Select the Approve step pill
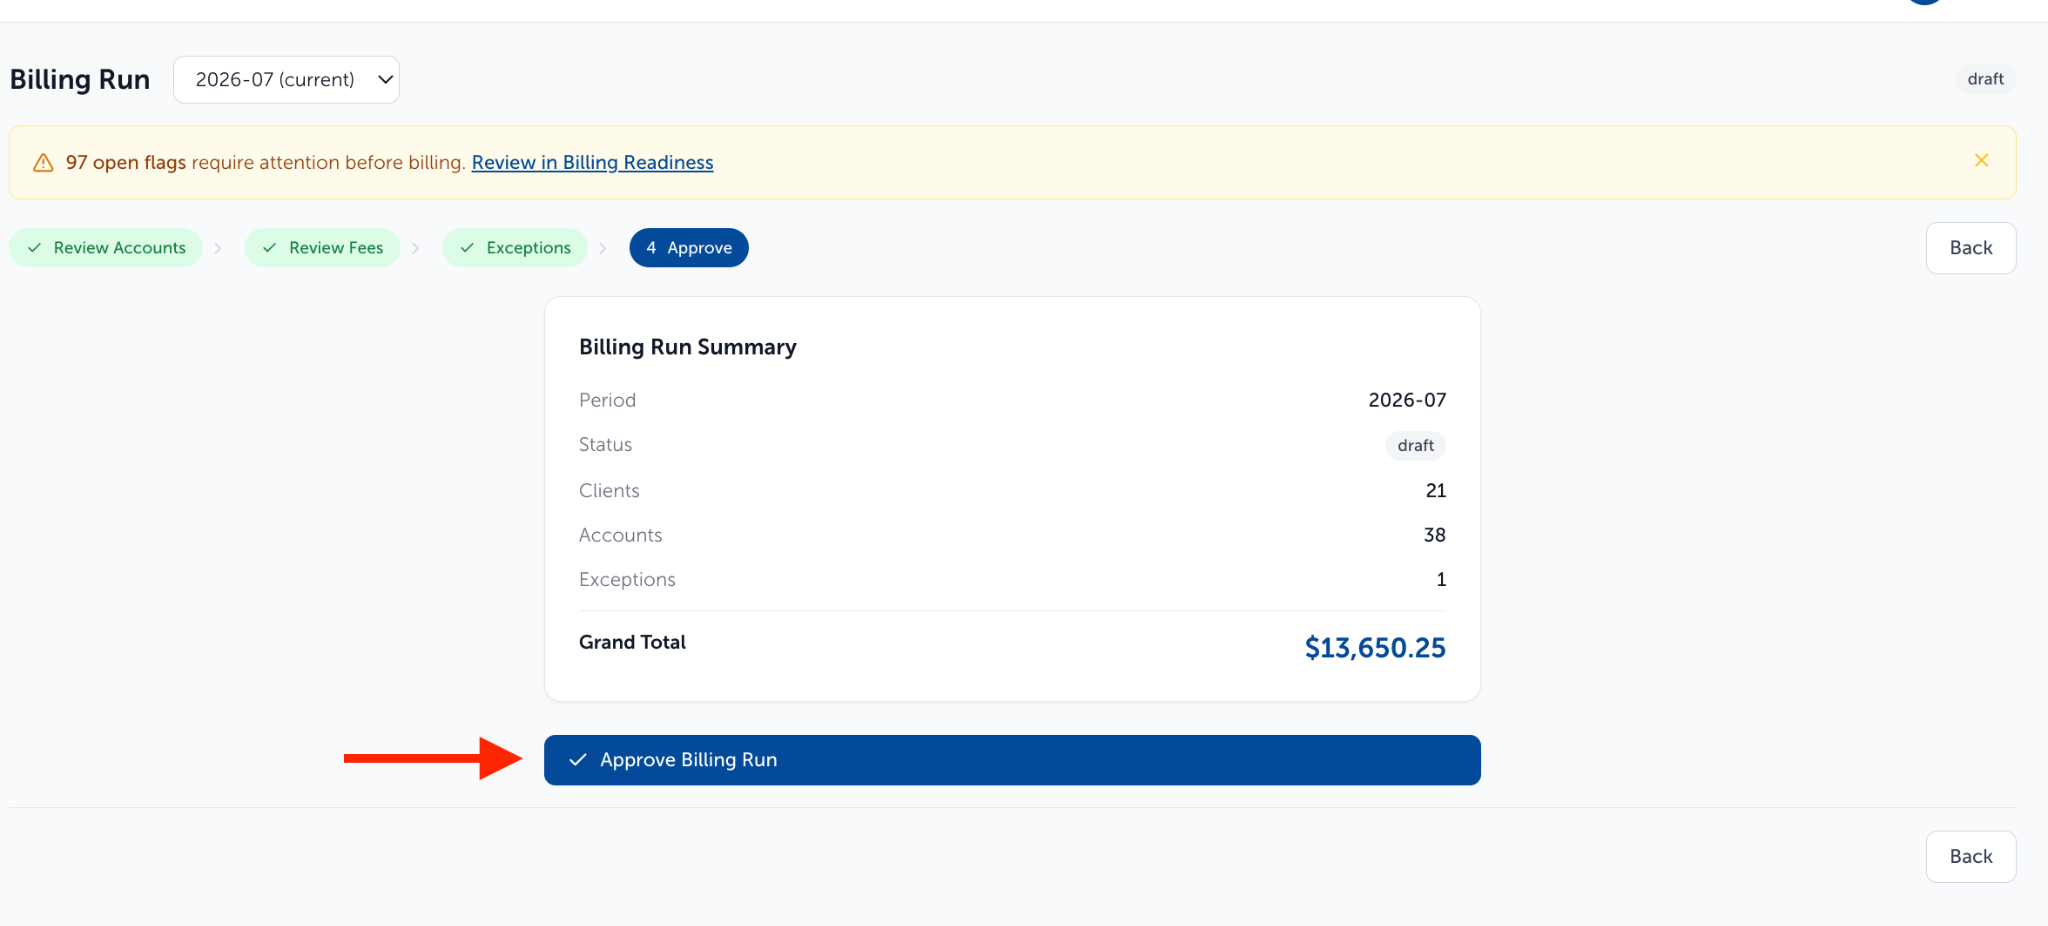Image resolution: width=2048 pixels, height=926 pixels. pyautogui.click(x=689, y=248)
